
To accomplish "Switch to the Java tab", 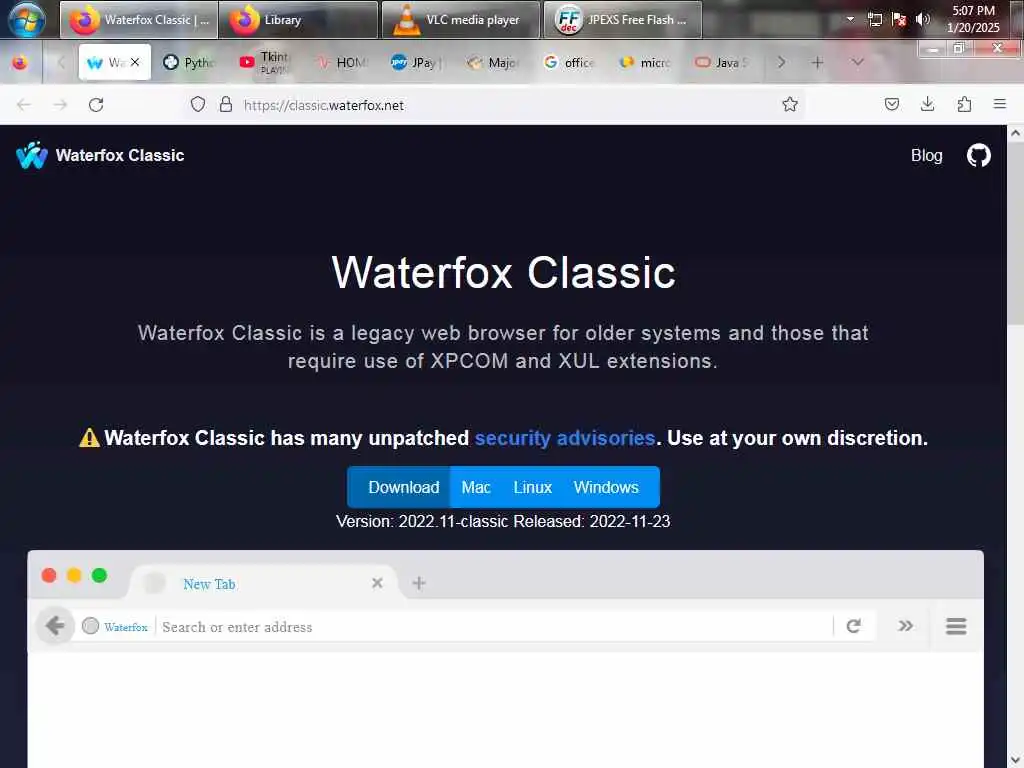I will 722,62.
